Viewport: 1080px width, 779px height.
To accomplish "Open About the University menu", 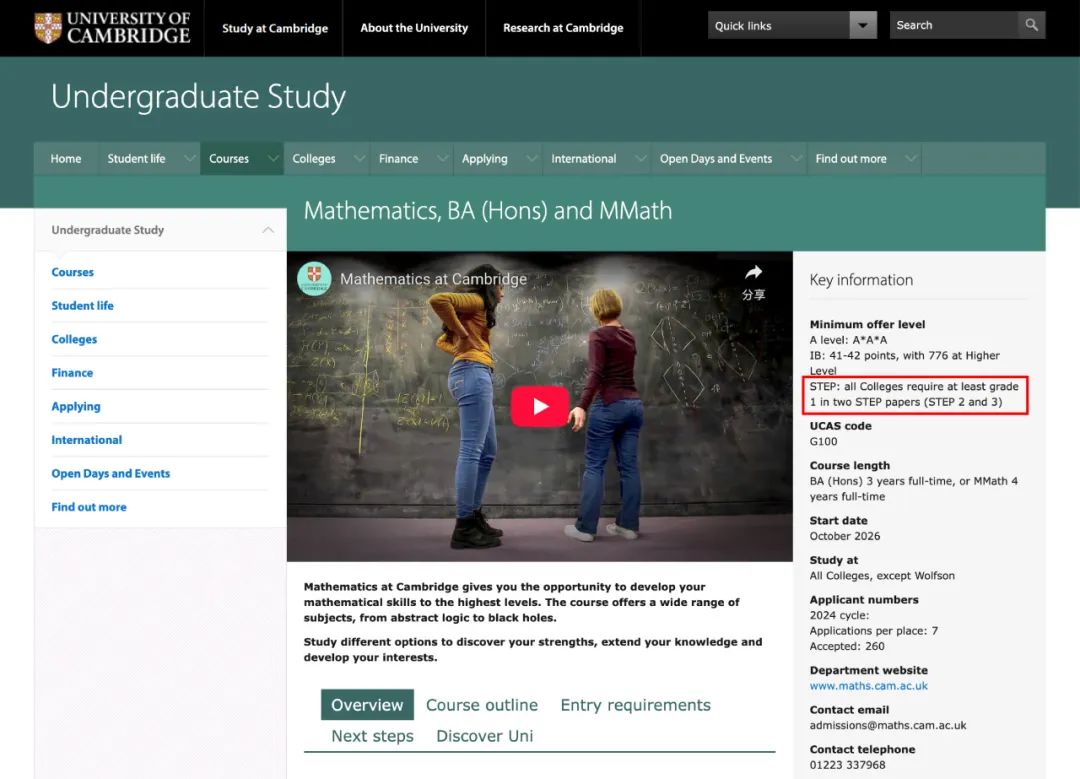I will tap(414, 28).
